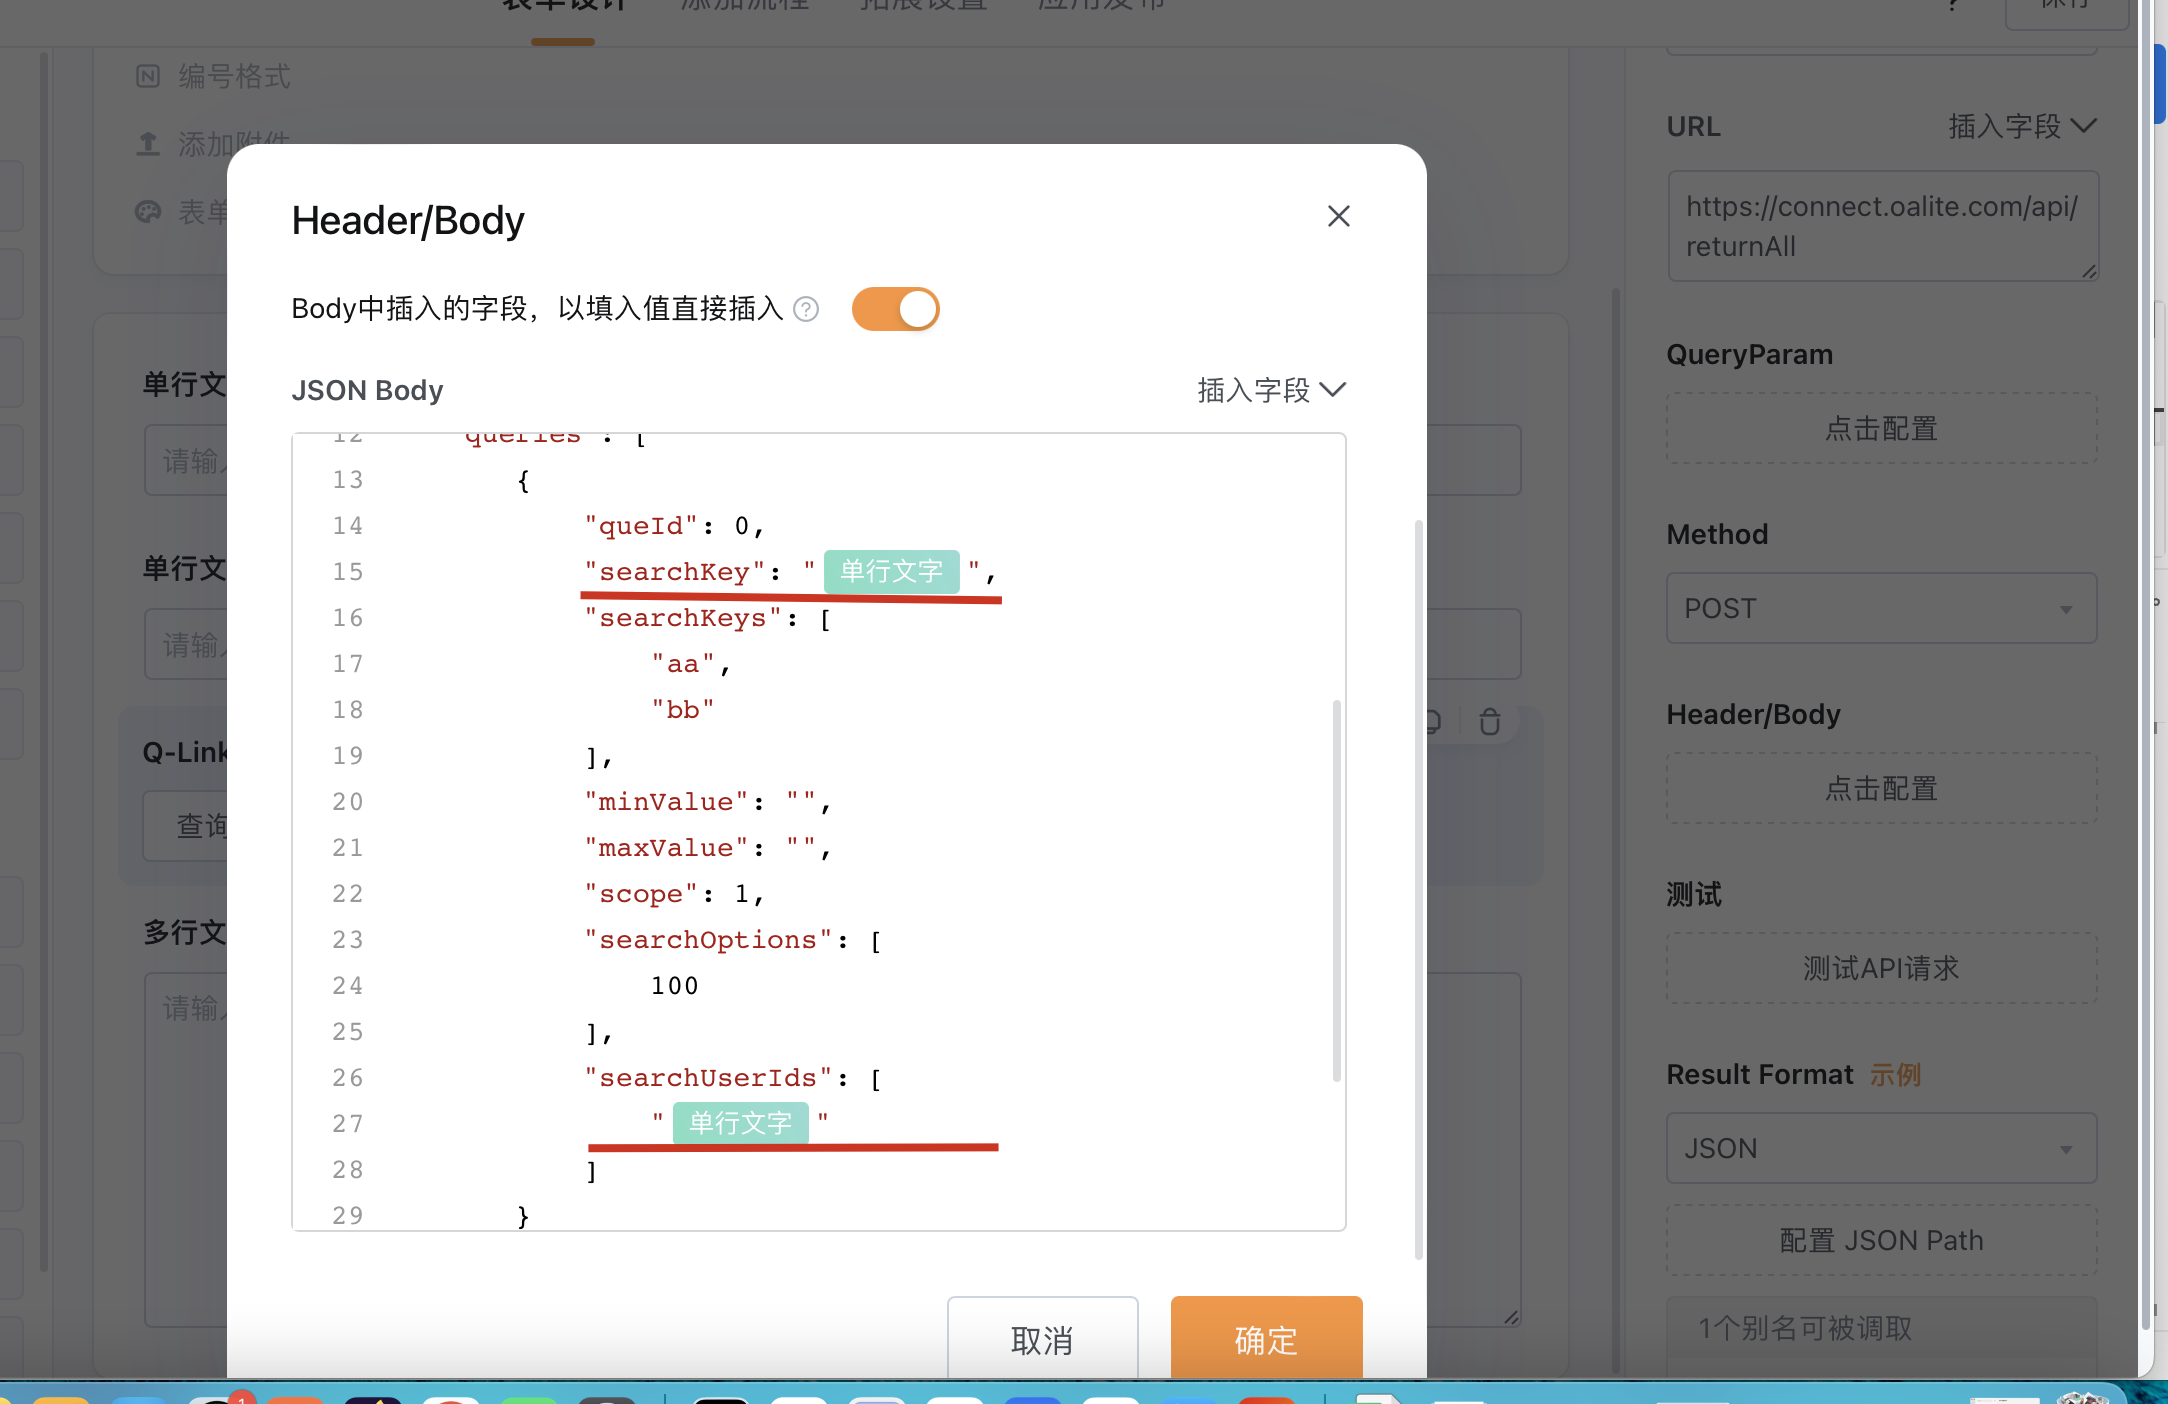This screenshot has height=1404, width=2168.
Task: Click 点击配置 under QueryParam
Action: 1882,429
